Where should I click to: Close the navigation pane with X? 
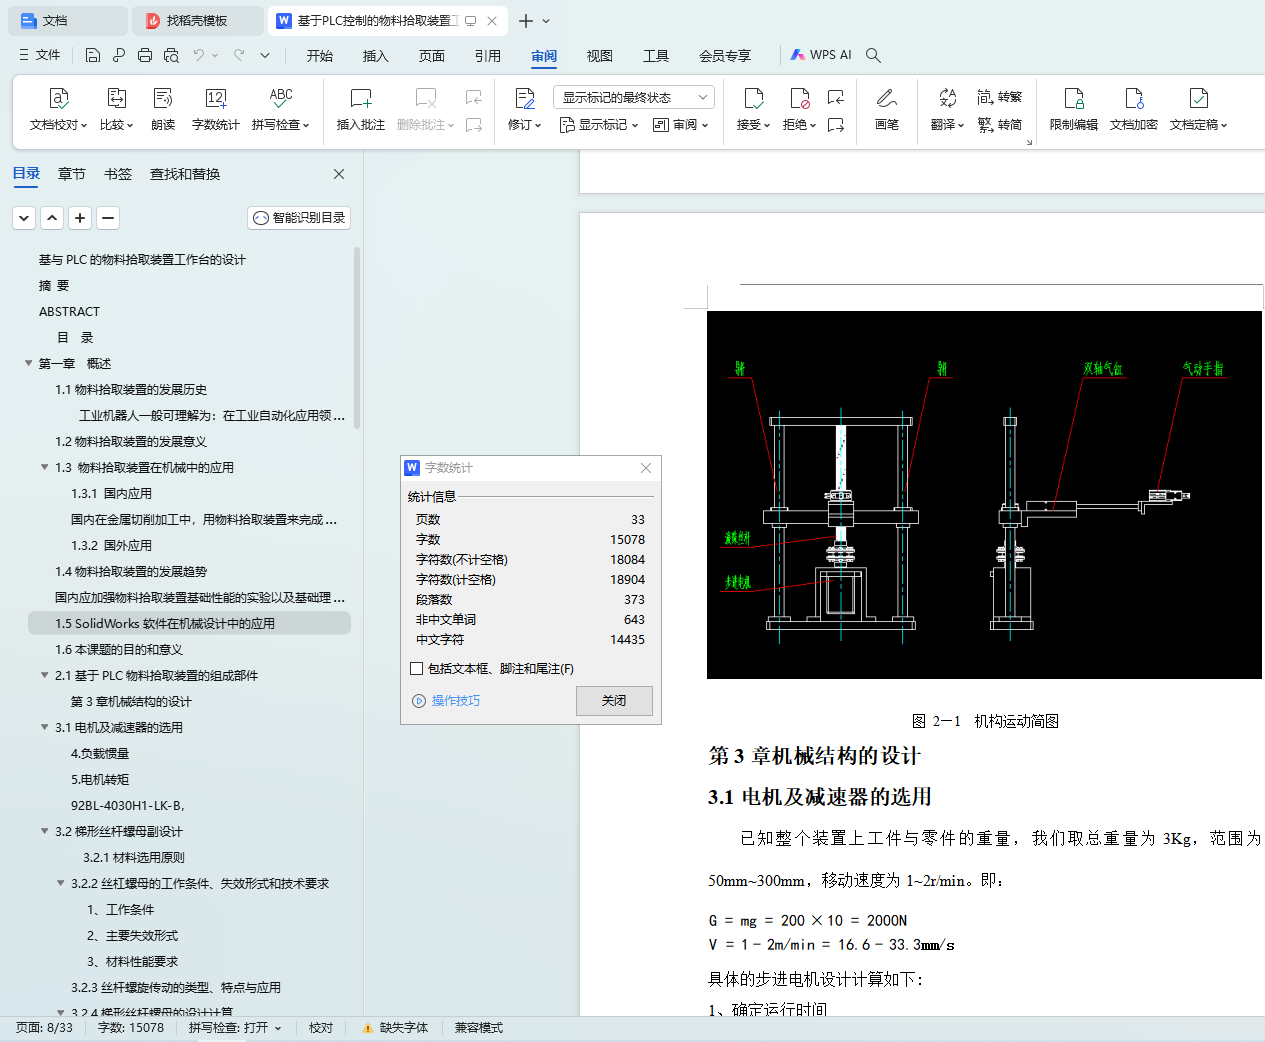pos(339,174)
